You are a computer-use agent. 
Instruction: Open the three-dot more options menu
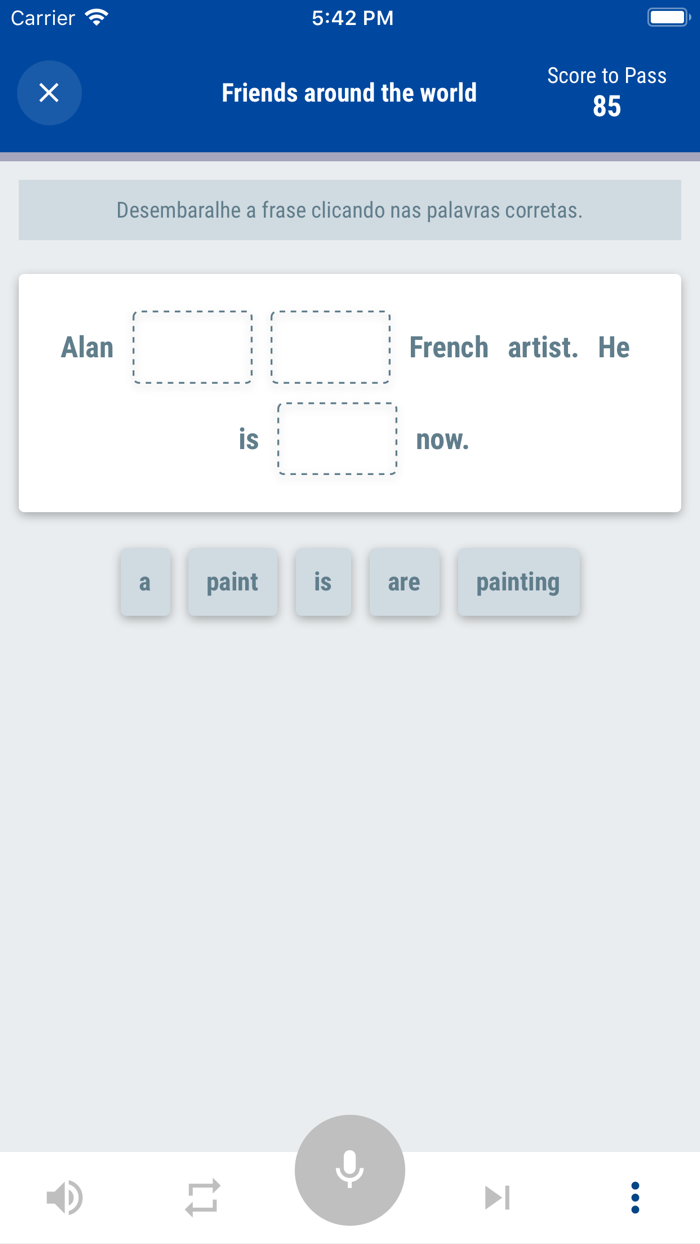pos(635,1197)
